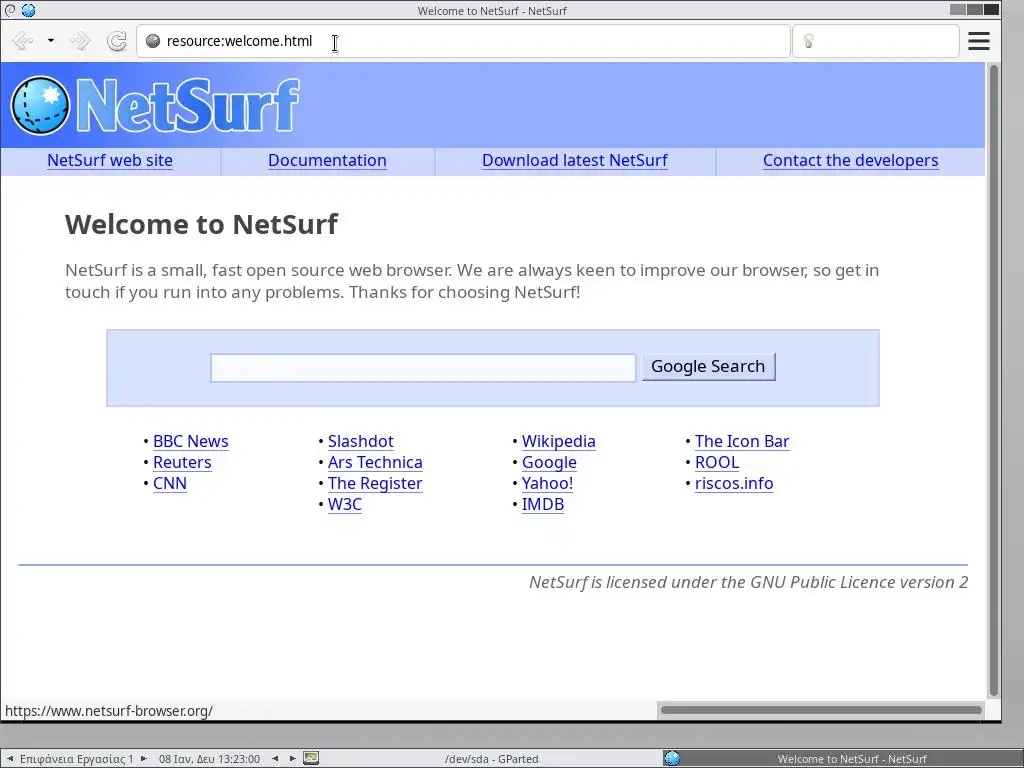Reload the current page
Screen dimensions: 1024x768
coord(116,41)
